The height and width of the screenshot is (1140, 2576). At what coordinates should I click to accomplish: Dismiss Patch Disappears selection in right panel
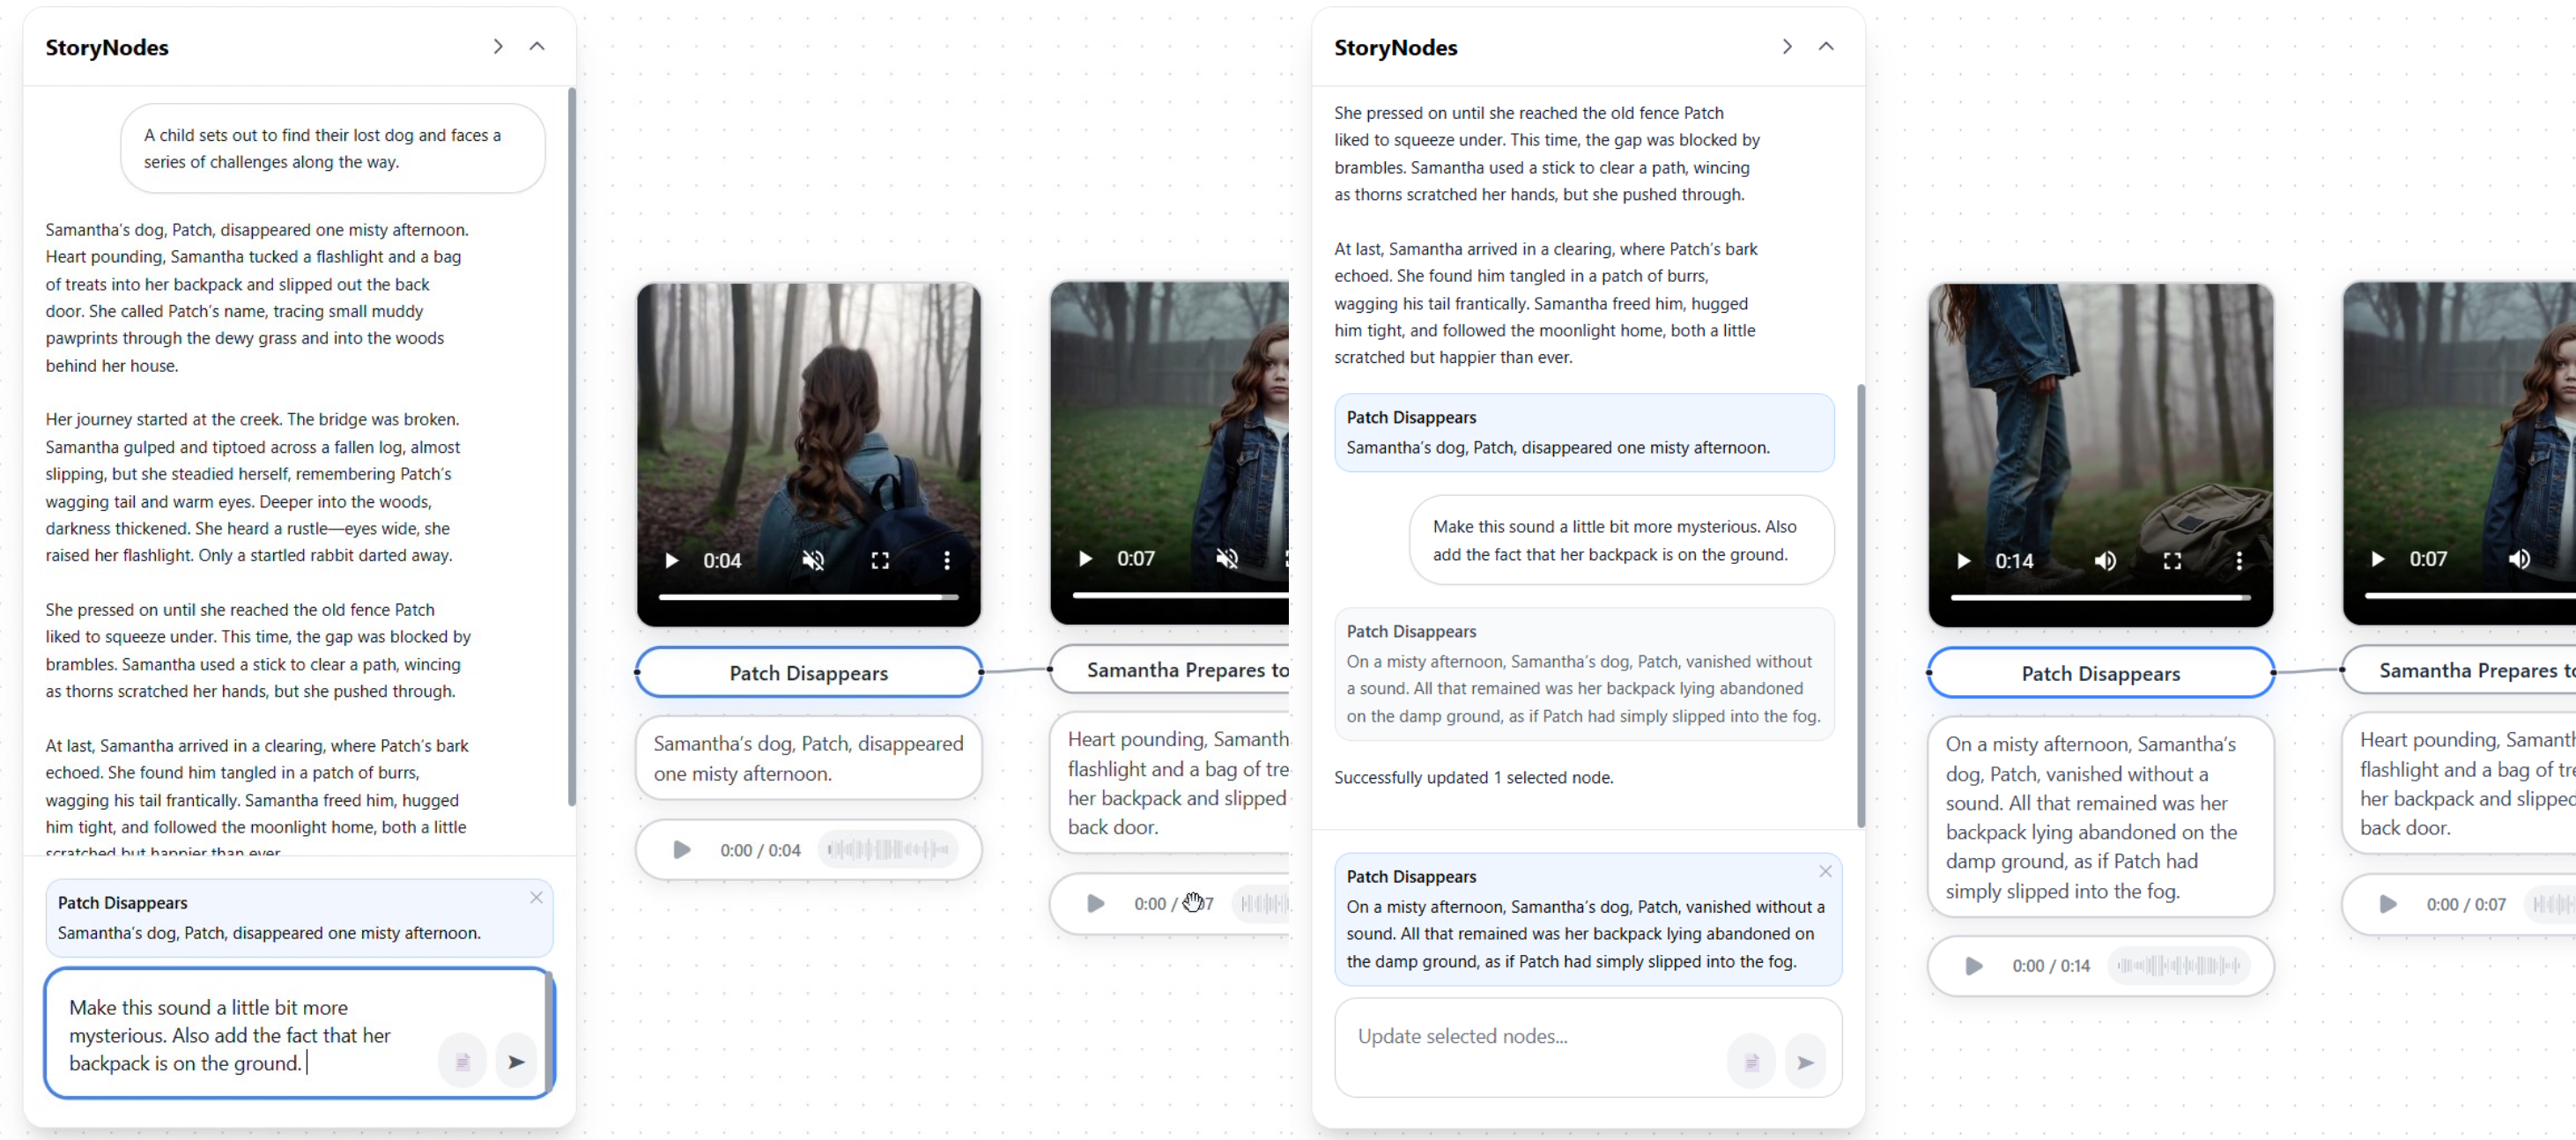pyautogui.click(x=1825, y=871)
